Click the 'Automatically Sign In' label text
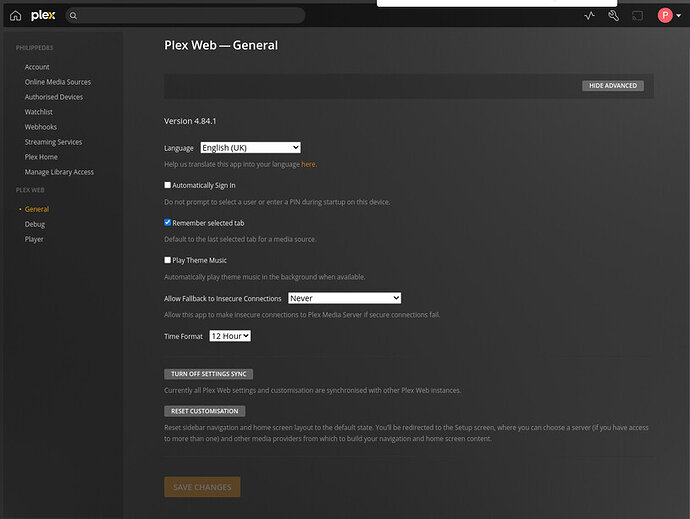This screenshot has height=519, width=690. click(204, 185)
